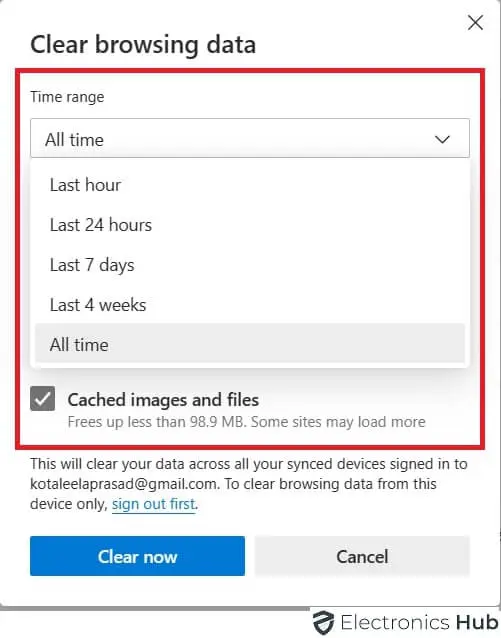Open the sign out first link
501x638 pixels.
tap(154, 504)
